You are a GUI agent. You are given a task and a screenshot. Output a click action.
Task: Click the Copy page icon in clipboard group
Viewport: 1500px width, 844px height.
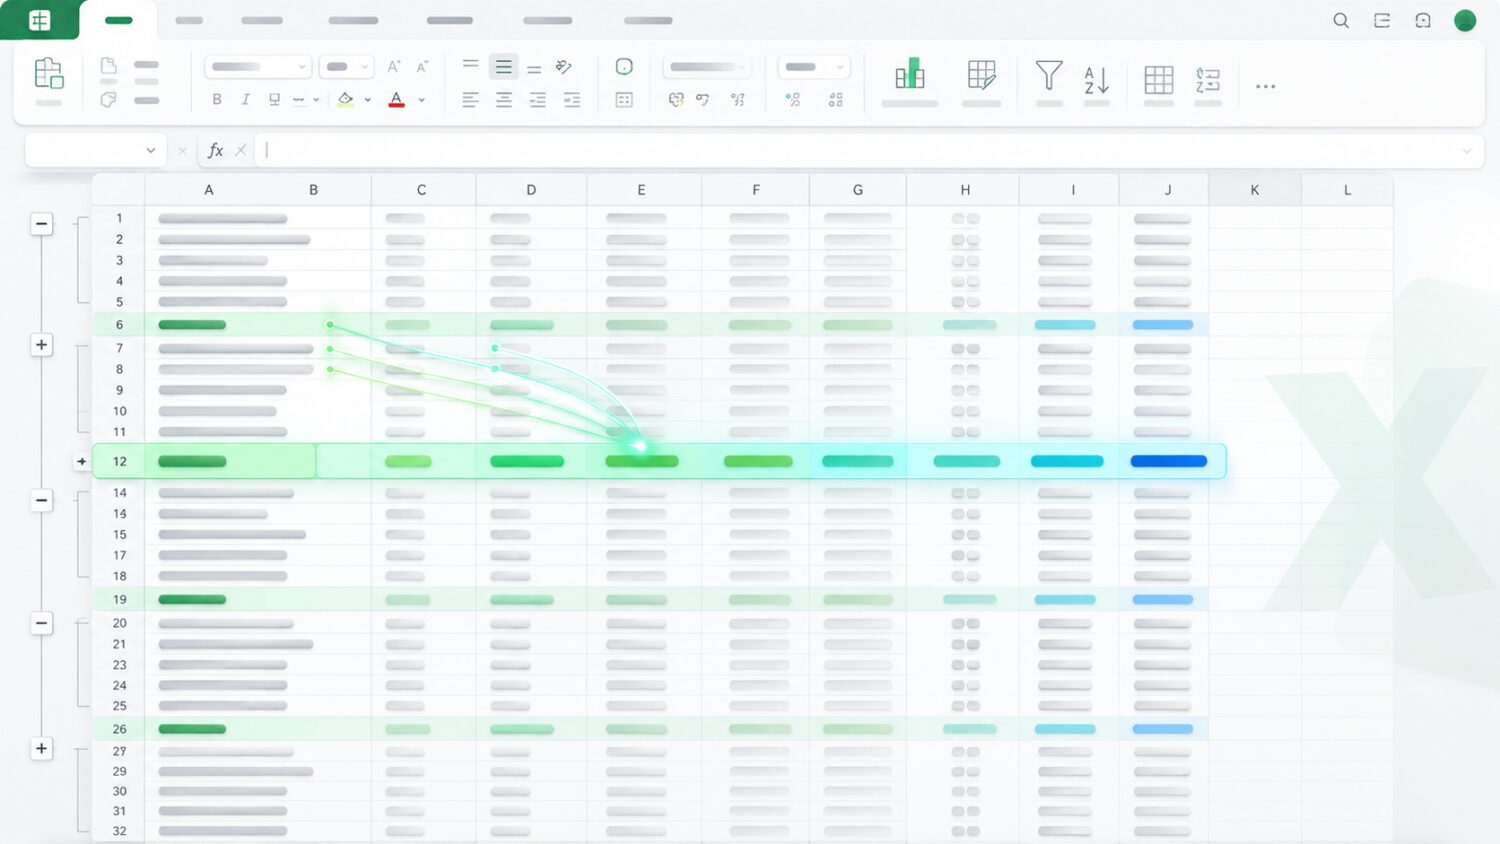coord(108,66)
